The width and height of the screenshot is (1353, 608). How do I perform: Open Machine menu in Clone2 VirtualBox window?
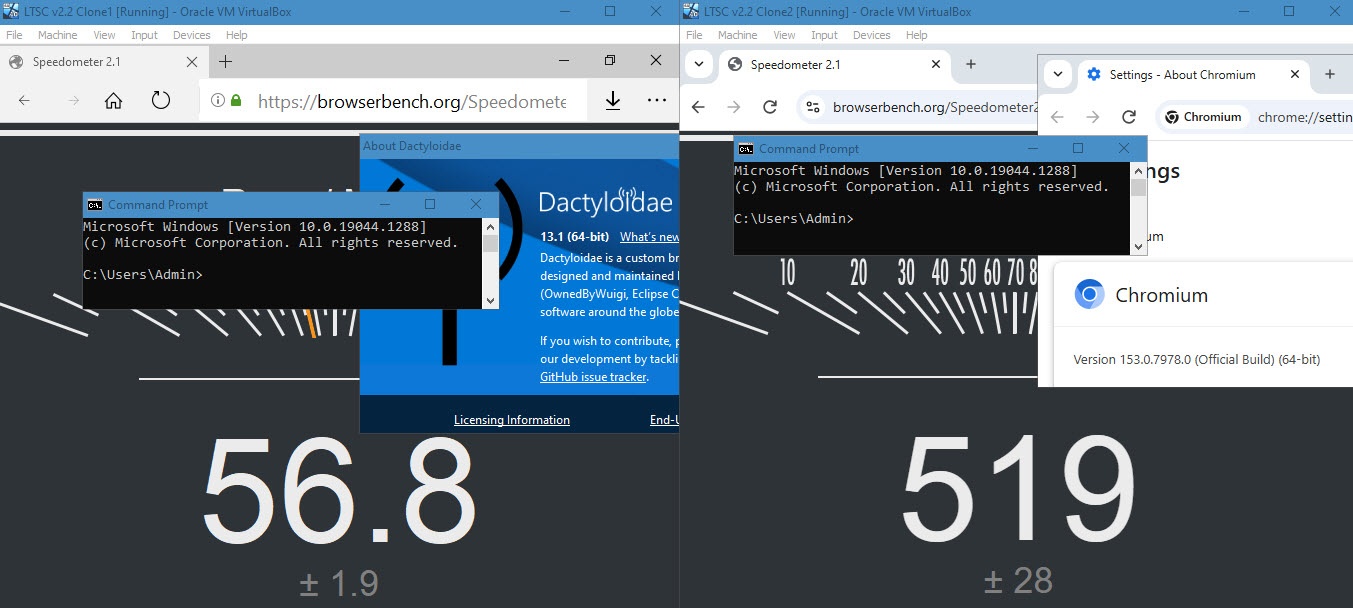click(x=737, y=35)
